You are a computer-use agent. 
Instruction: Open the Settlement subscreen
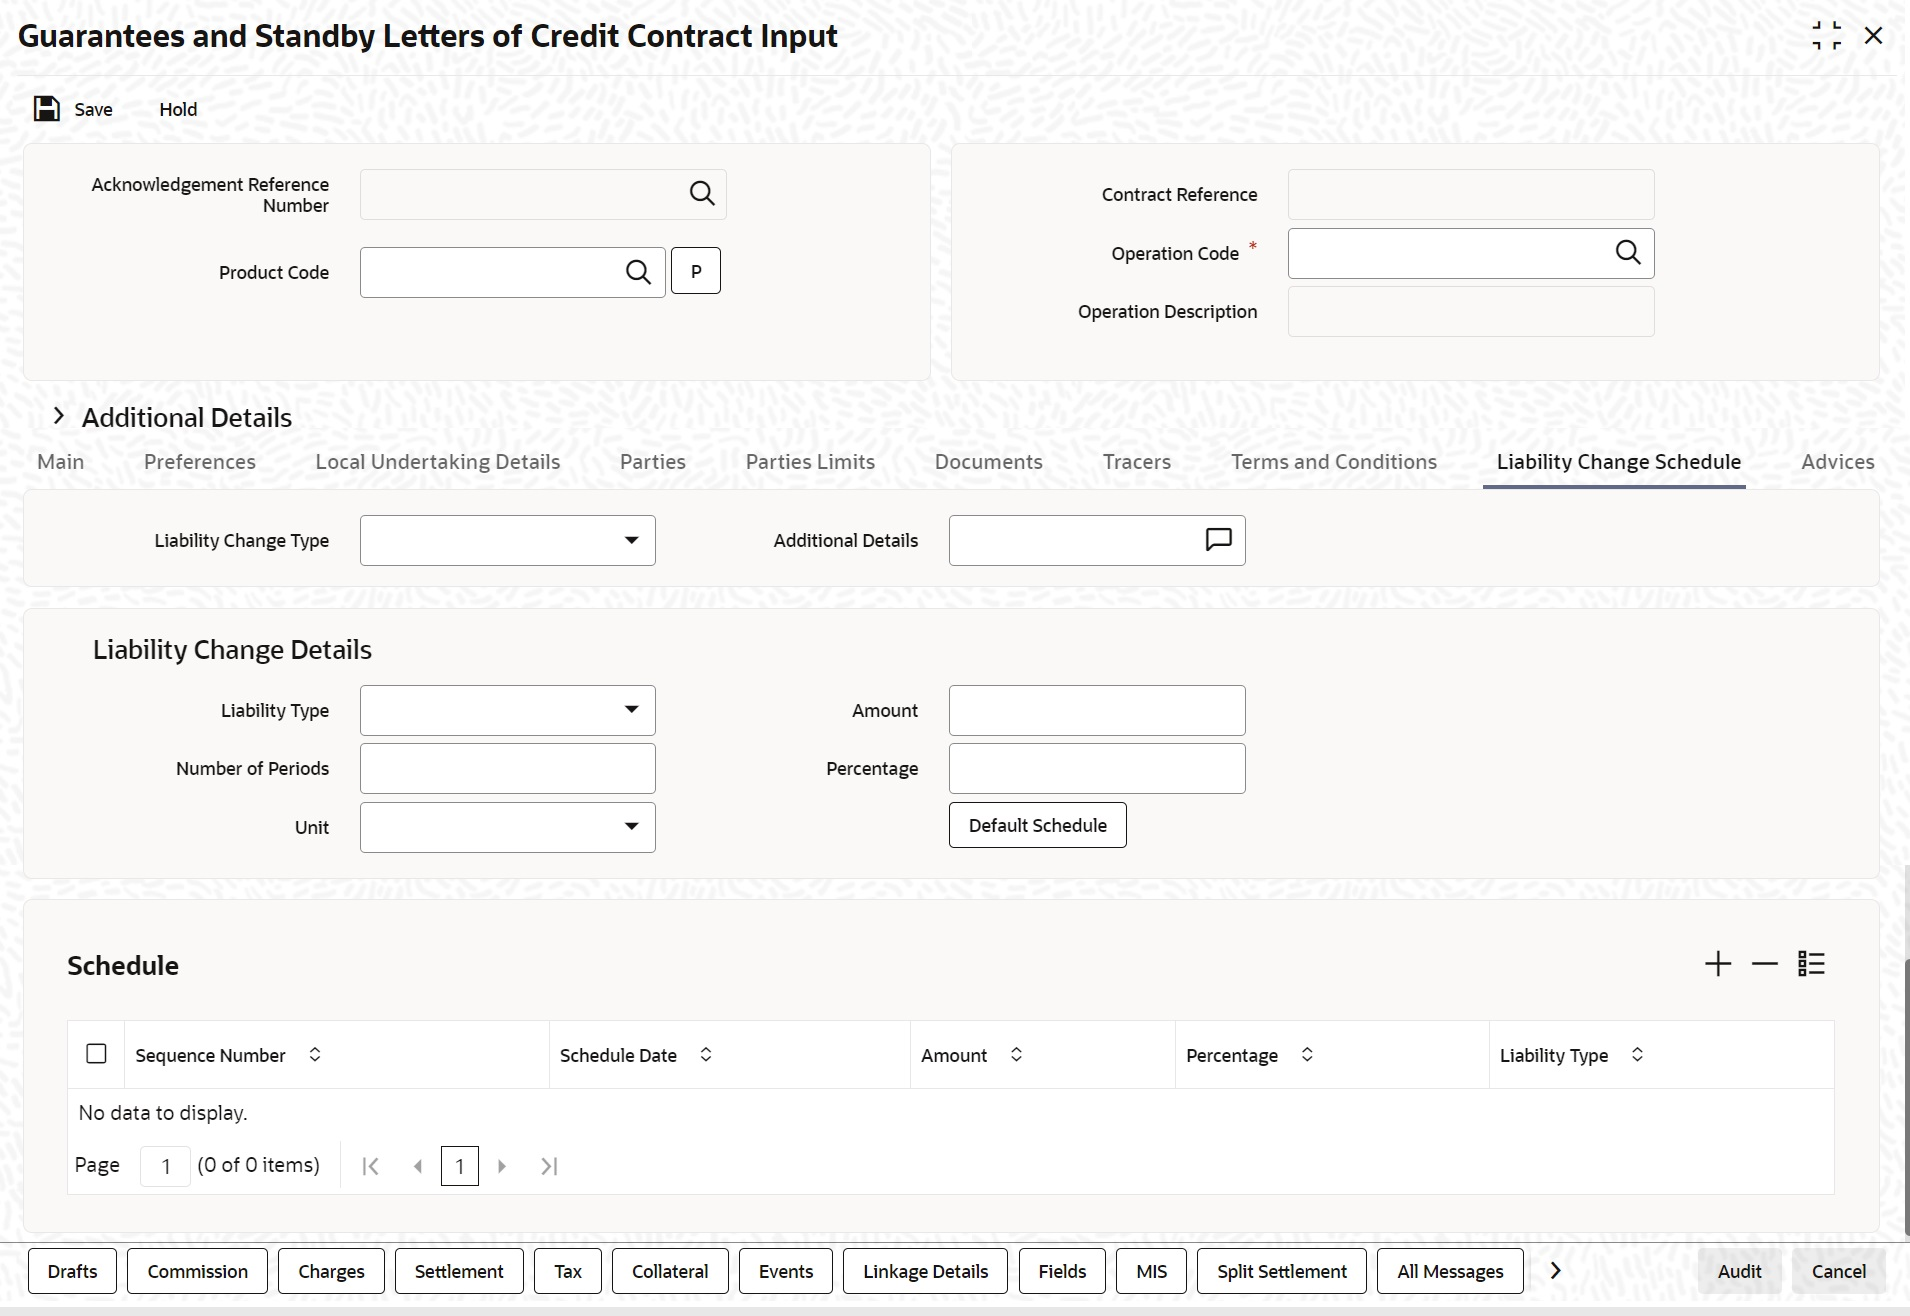[459, 1271]
